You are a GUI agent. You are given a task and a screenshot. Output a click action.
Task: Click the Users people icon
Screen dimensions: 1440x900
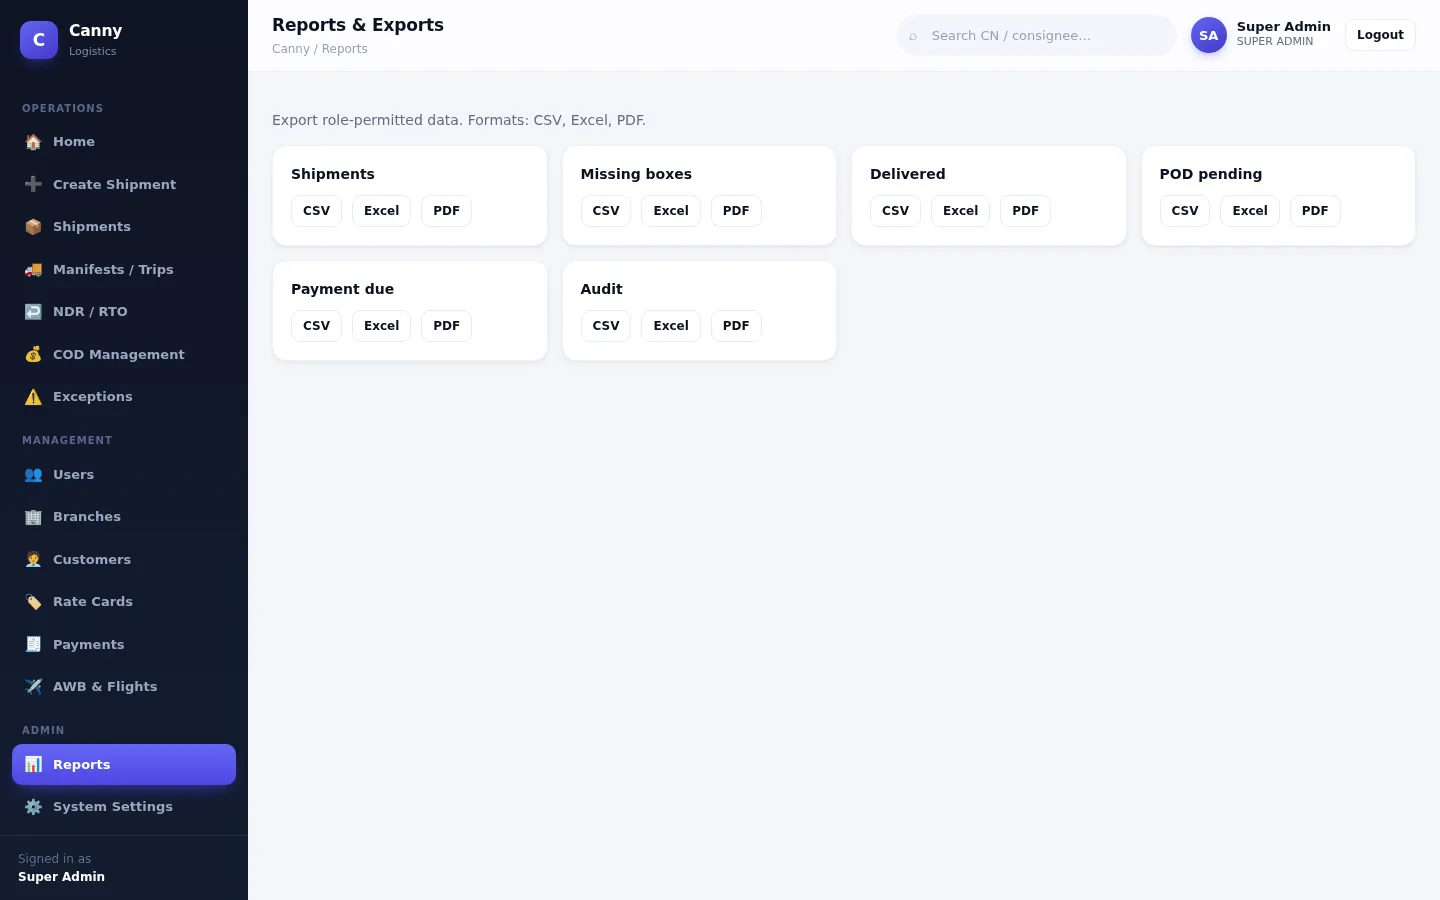coord(33,475)
